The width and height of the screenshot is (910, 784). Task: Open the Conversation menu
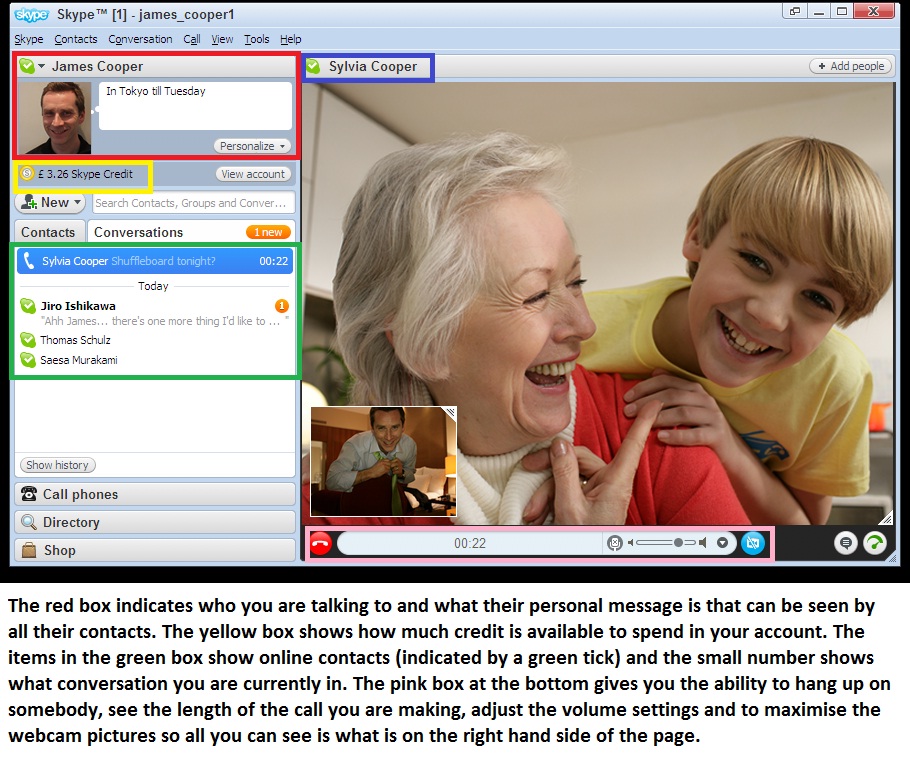tap(140, 39)
